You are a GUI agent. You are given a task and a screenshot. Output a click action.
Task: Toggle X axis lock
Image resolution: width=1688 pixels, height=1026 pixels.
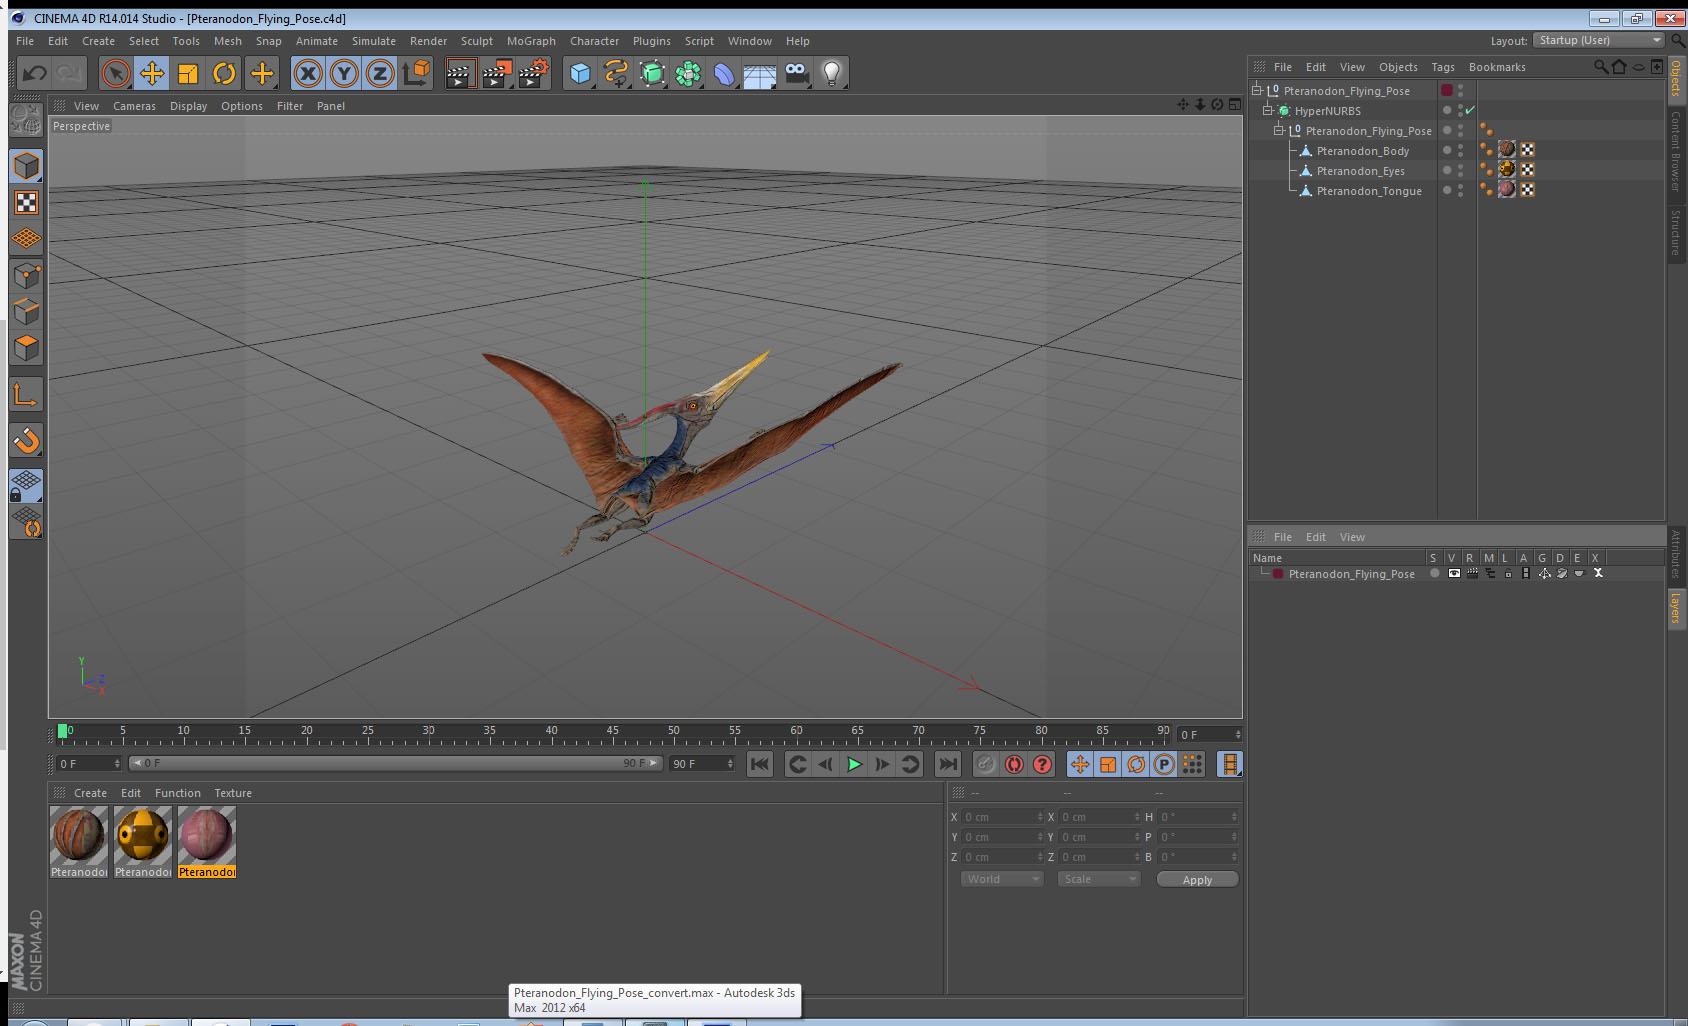point(308,73)
